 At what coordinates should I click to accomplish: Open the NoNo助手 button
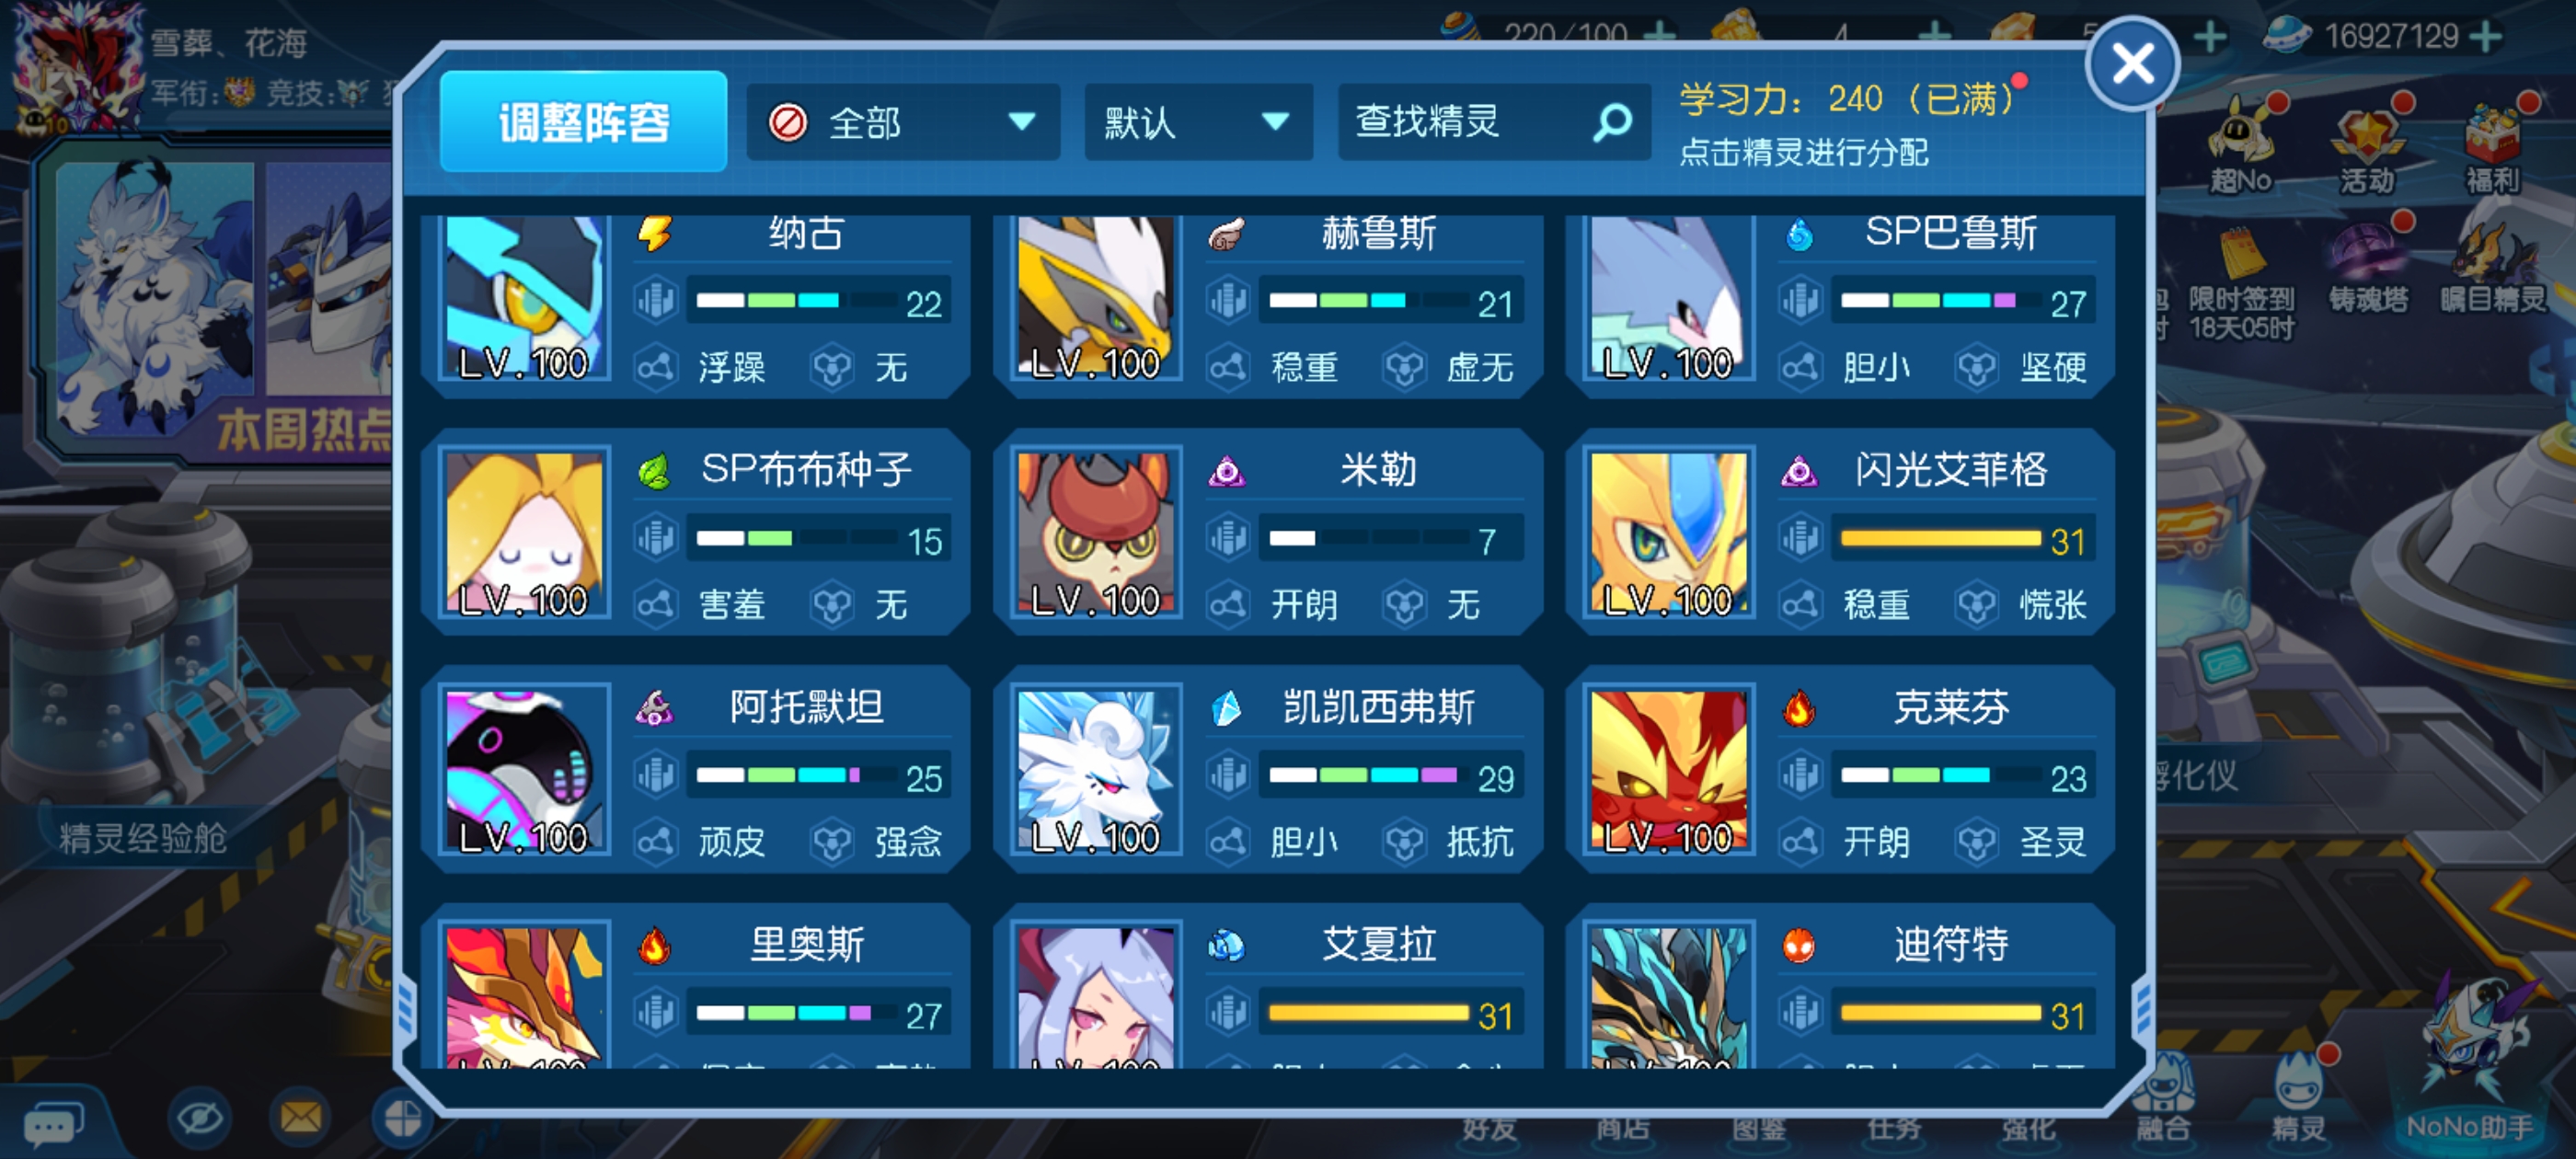(x=2470, y=1071)
